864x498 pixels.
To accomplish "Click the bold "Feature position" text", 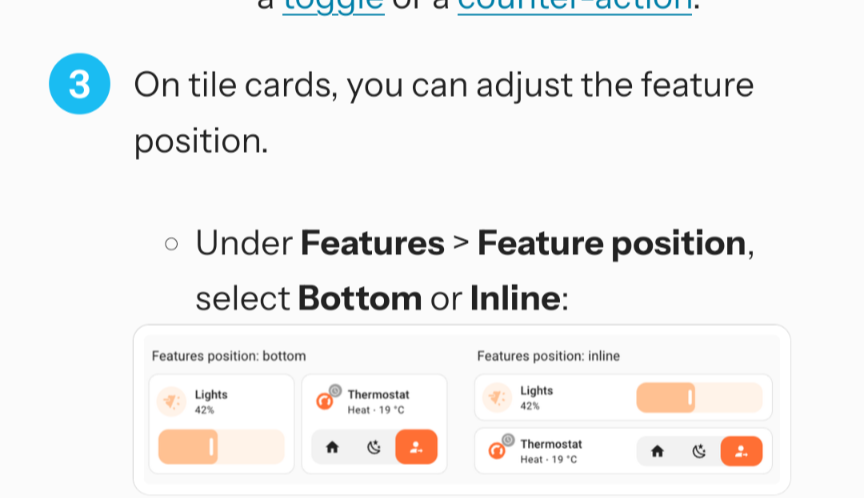I will [x=612, y=243].
